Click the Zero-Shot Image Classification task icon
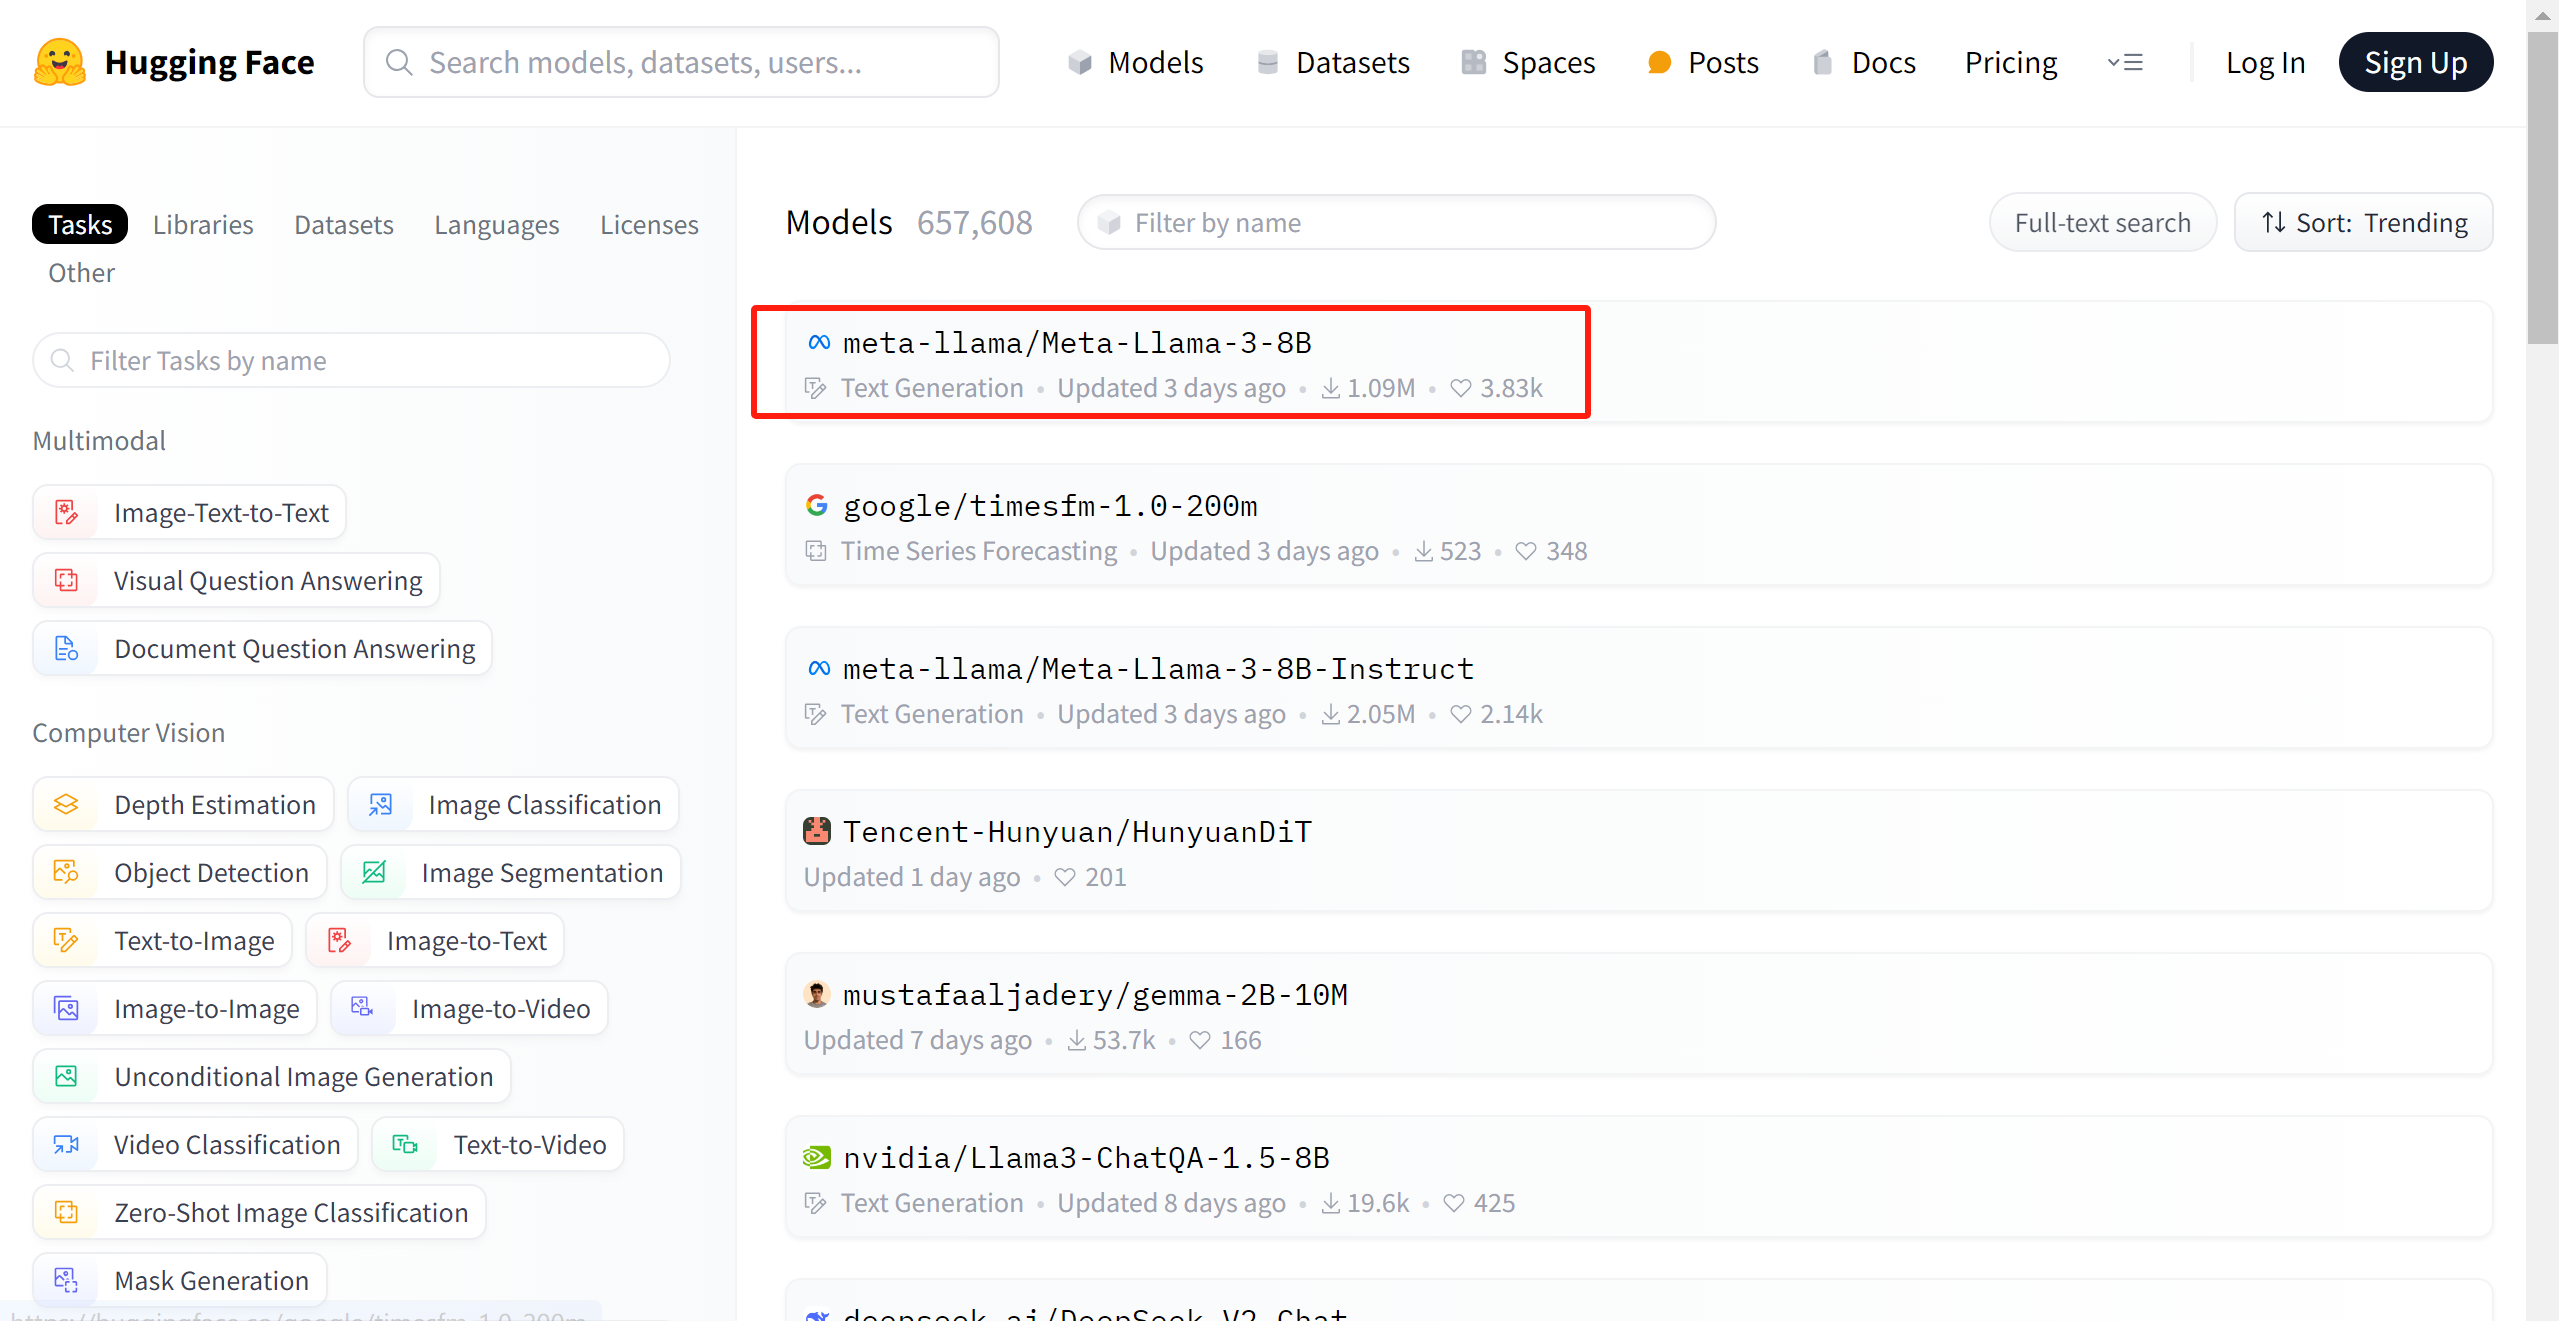 point(66,1213)
